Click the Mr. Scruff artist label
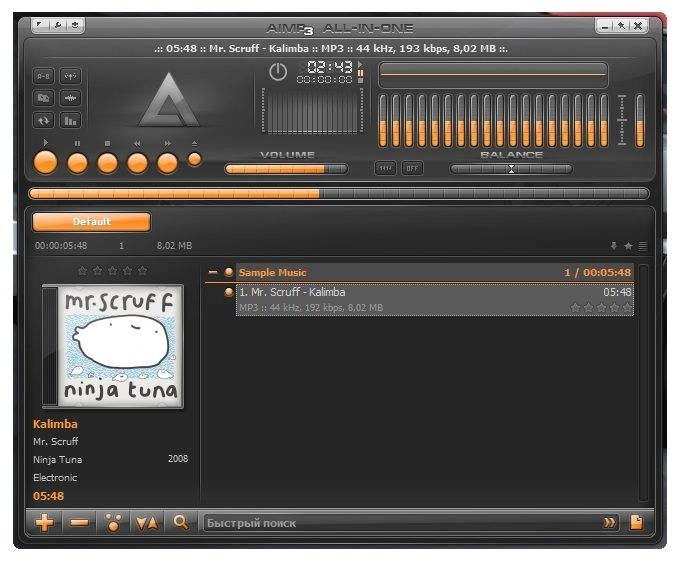This screenshot has height=568, width=684. 55,441
